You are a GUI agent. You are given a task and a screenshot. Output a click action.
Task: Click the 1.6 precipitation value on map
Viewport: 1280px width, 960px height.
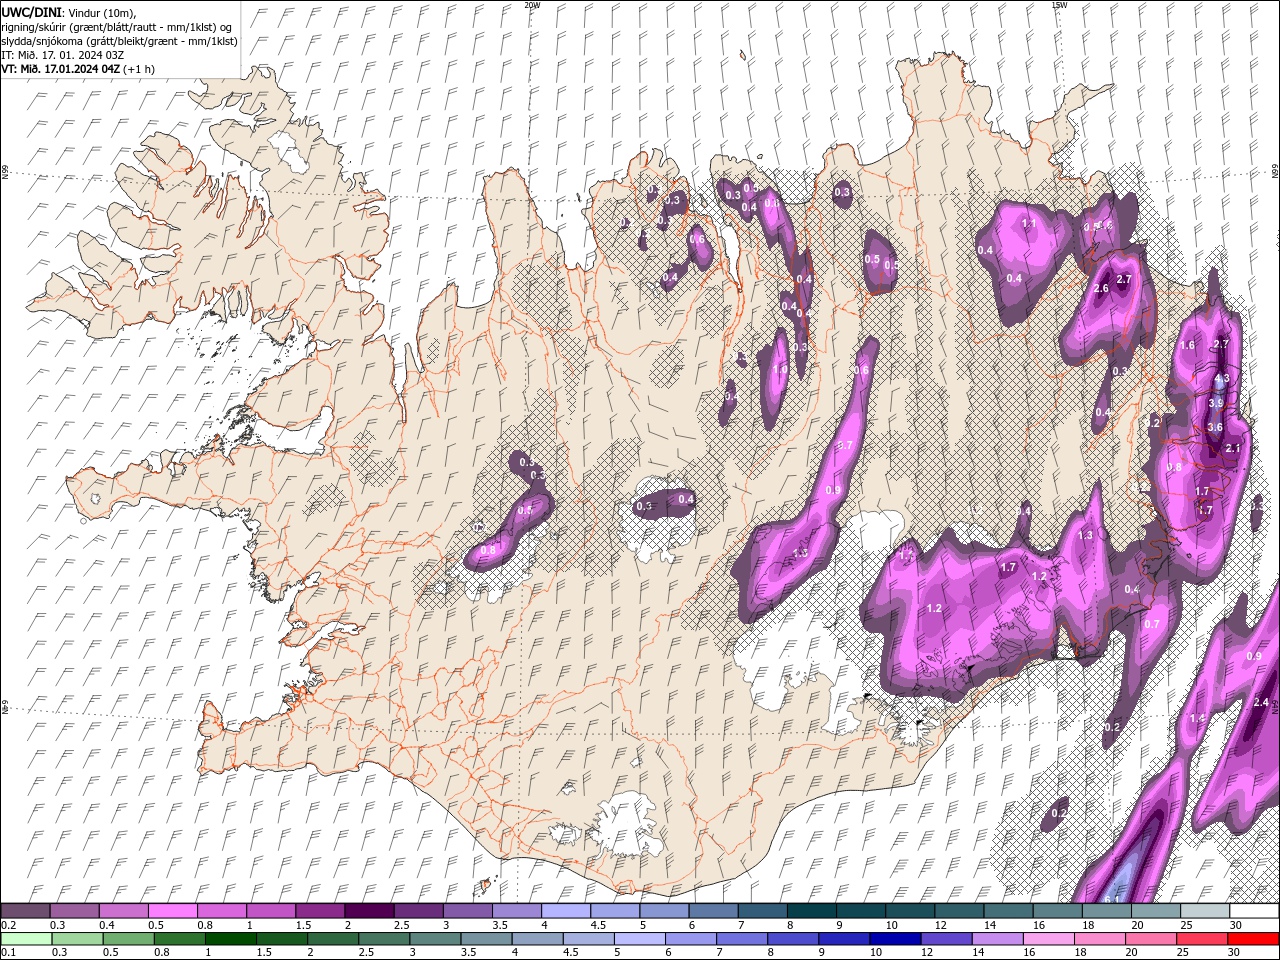click(x=1188, y=345)
